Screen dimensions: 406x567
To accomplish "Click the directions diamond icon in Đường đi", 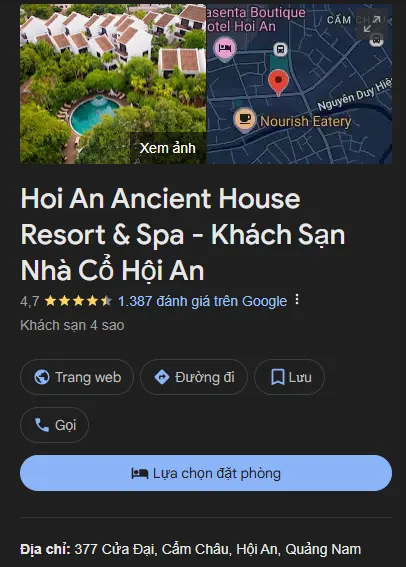I will (162, 377).
